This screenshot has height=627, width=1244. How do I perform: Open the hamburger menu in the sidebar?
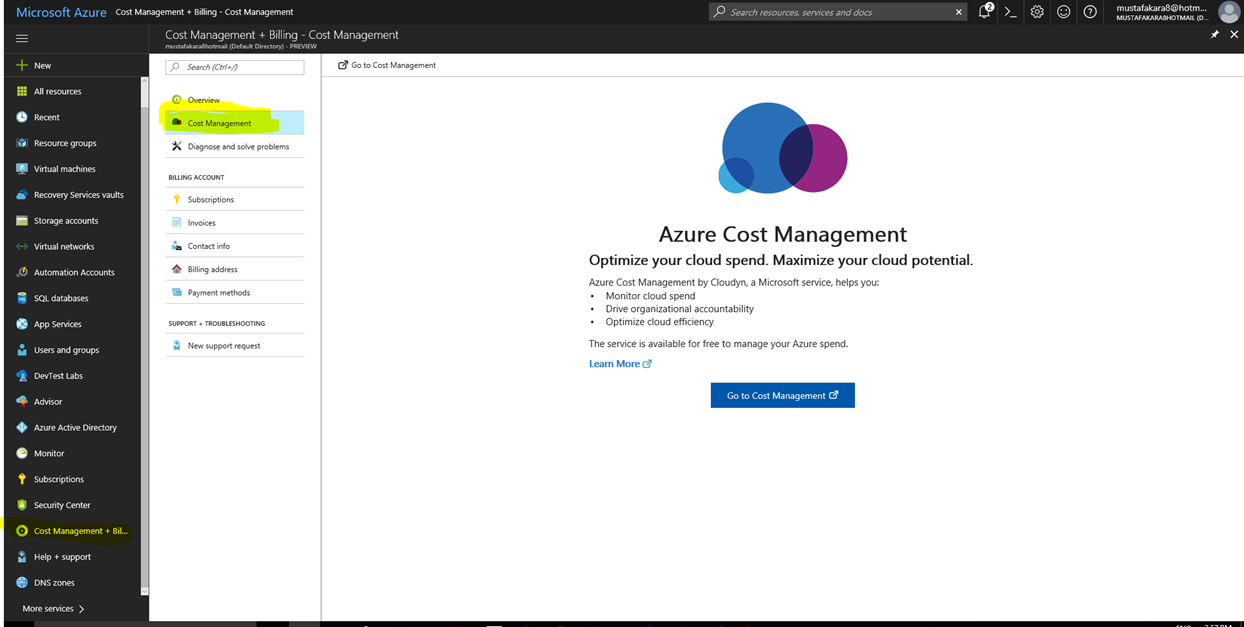(22, 39)
